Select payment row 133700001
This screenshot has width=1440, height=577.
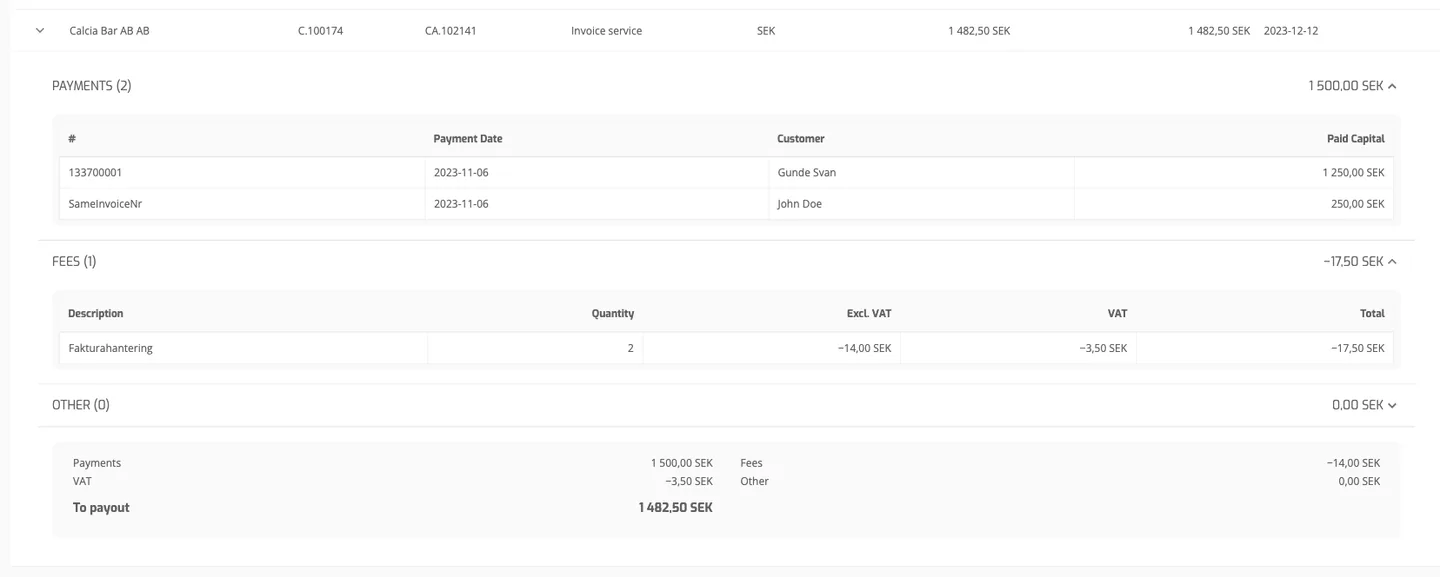click(x=726, y=173)
